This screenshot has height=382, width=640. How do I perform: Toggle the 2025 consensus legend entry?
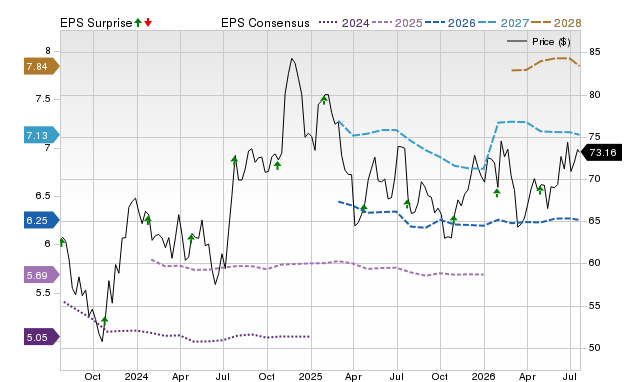(397, 23)
